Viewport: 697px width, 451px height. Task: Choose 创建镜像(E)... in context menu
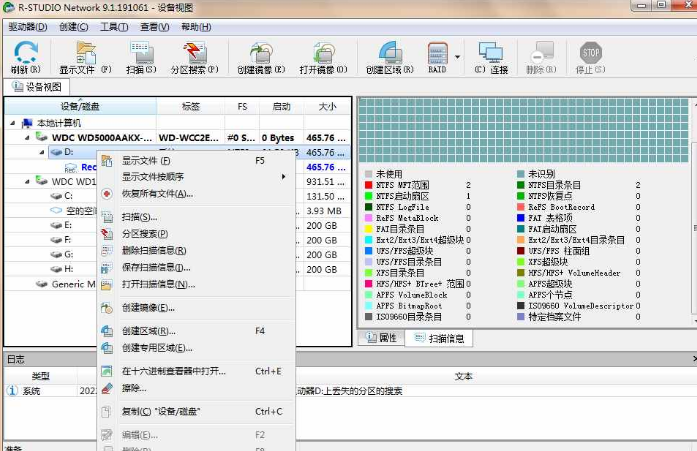196,308
